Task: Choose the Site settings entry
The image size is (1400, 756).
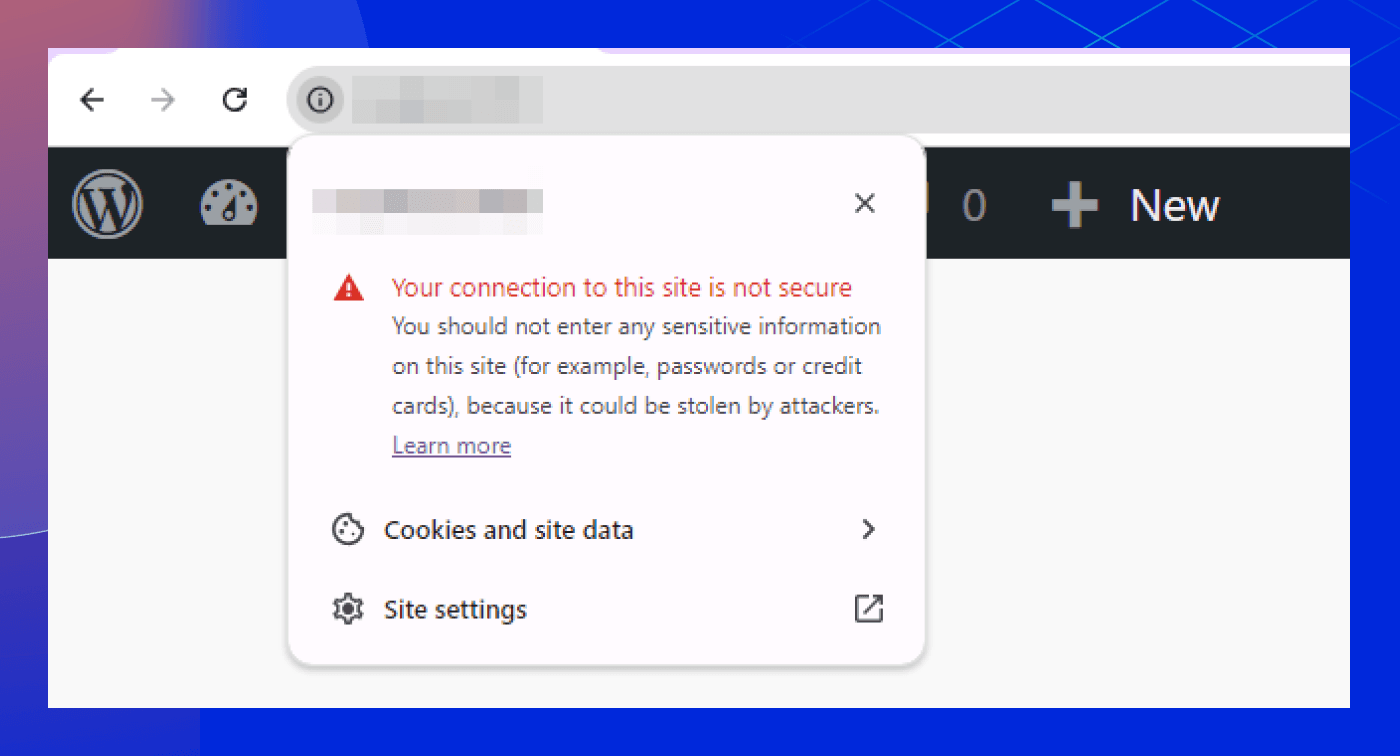Action: [455, 610]
